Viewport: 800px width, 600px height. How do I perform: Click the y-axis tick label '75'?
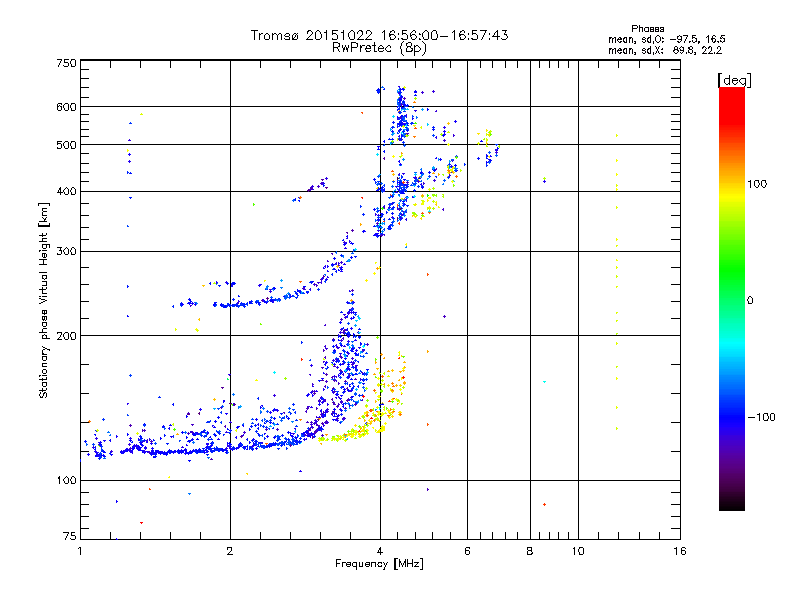click(70, 536)
